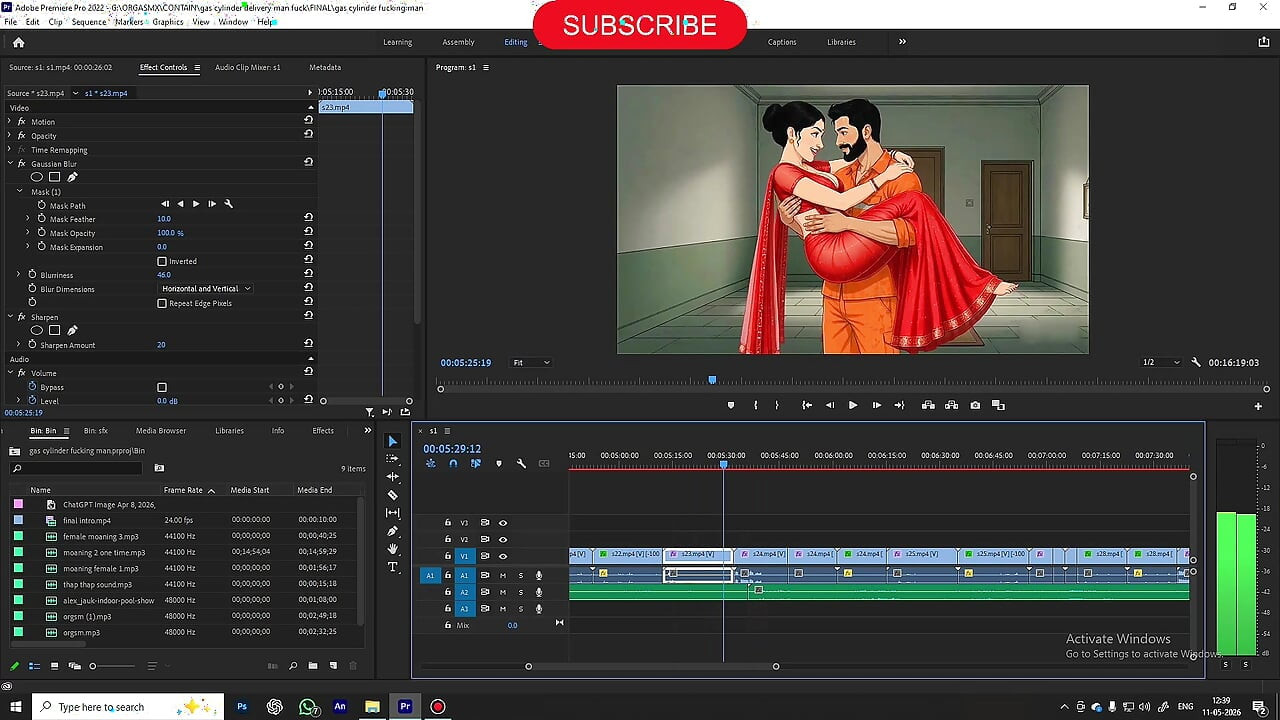
Task: Expand the Opacity effect properties
Action: click(x=9, y=135)
